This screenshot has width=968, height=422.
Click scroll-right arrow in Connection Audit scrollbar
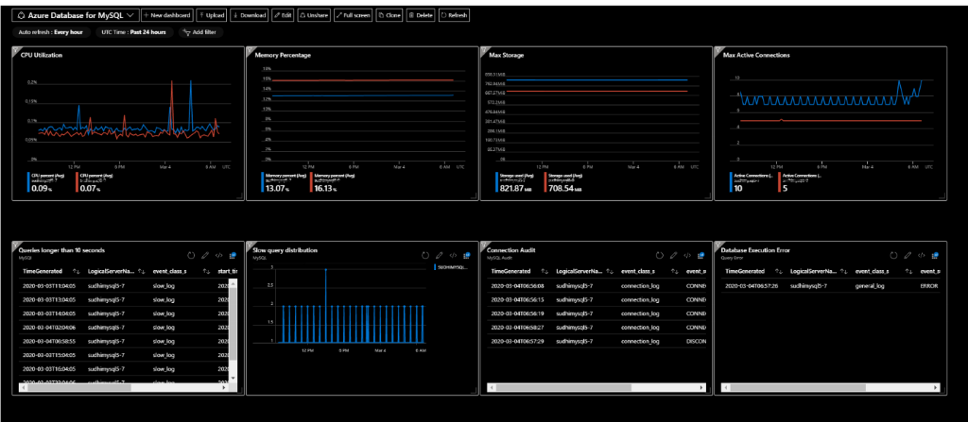click(702, 388)
